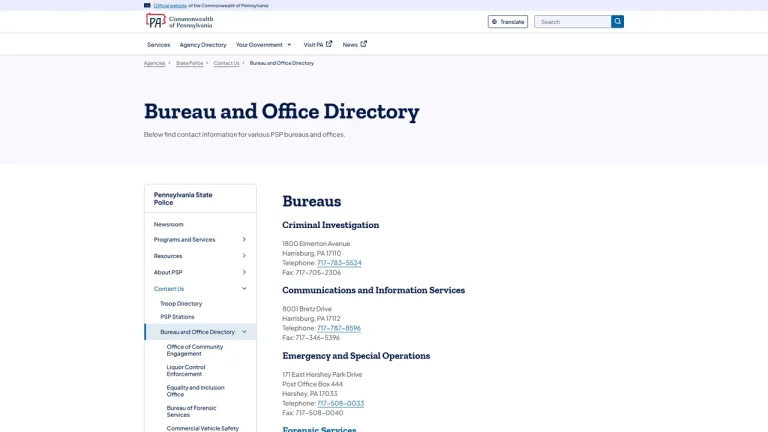The width and height of the screenshot is (768, 432).
Task: Click the State Police breadcrumb link
Action: click(189, 63)
